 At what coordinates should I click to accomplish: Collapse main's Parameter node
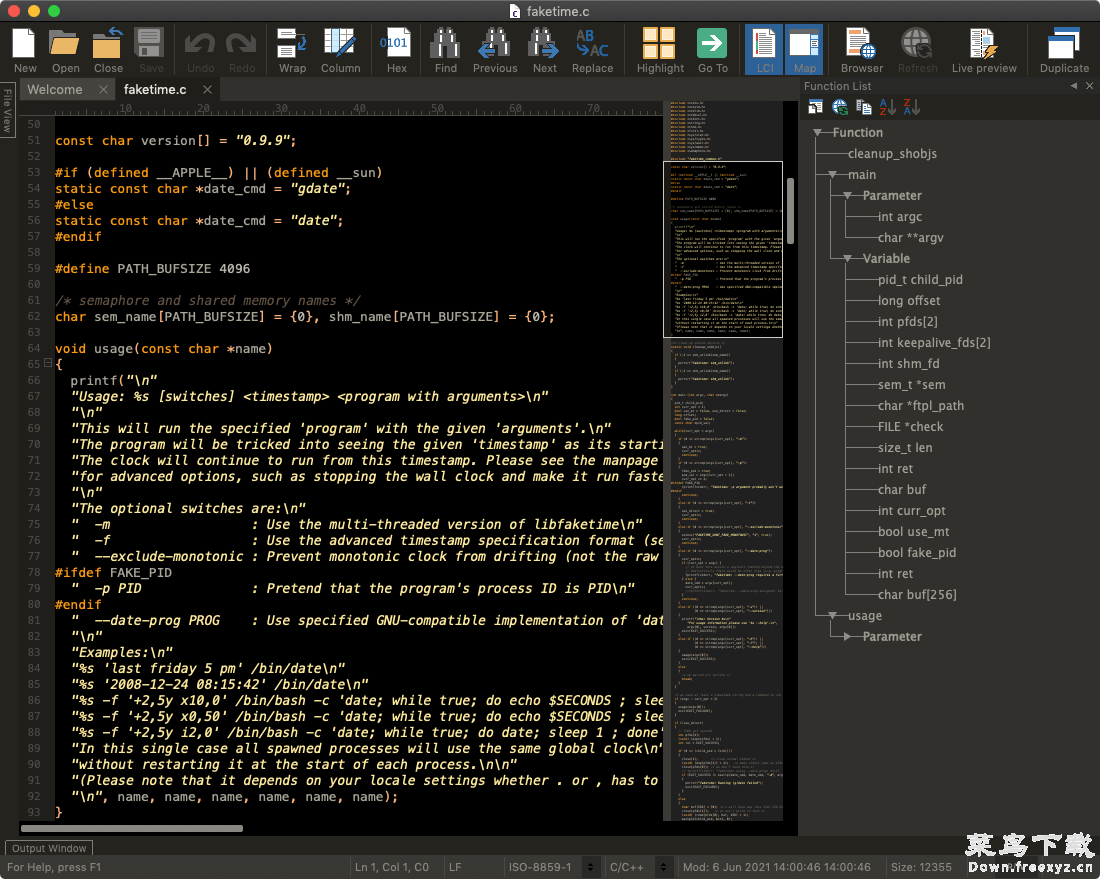(x=847, y=196)
